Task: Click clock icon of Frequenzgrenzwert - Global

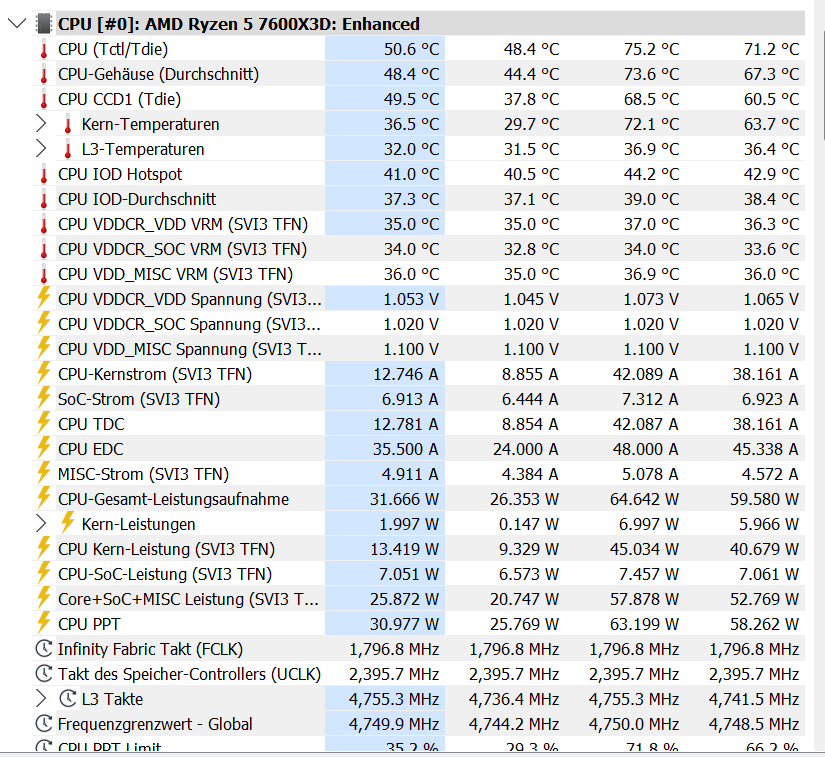Action: click(x=44, y=723)
